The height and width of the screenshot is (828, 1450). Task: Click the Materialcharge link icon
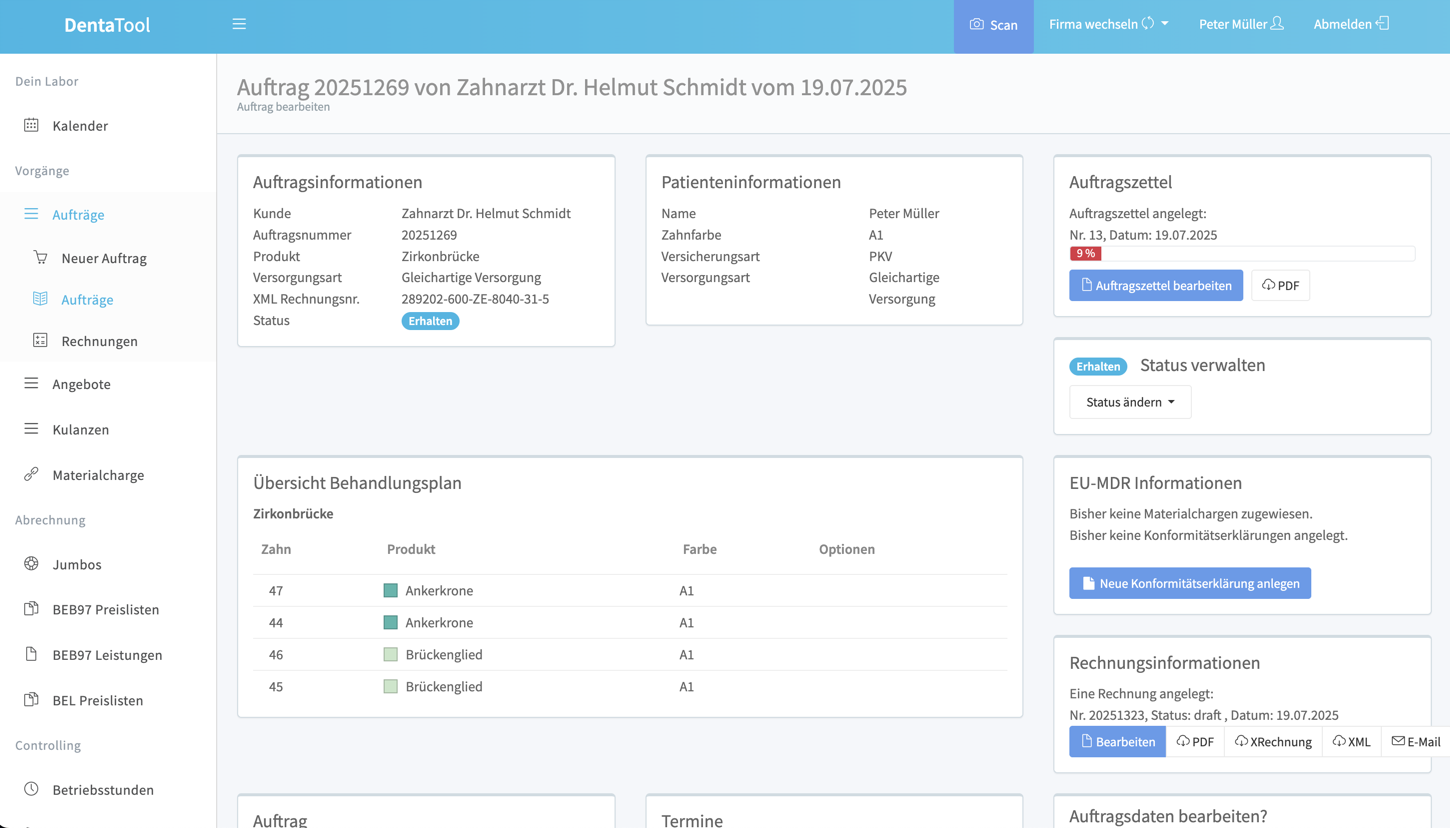click(32, 474)
